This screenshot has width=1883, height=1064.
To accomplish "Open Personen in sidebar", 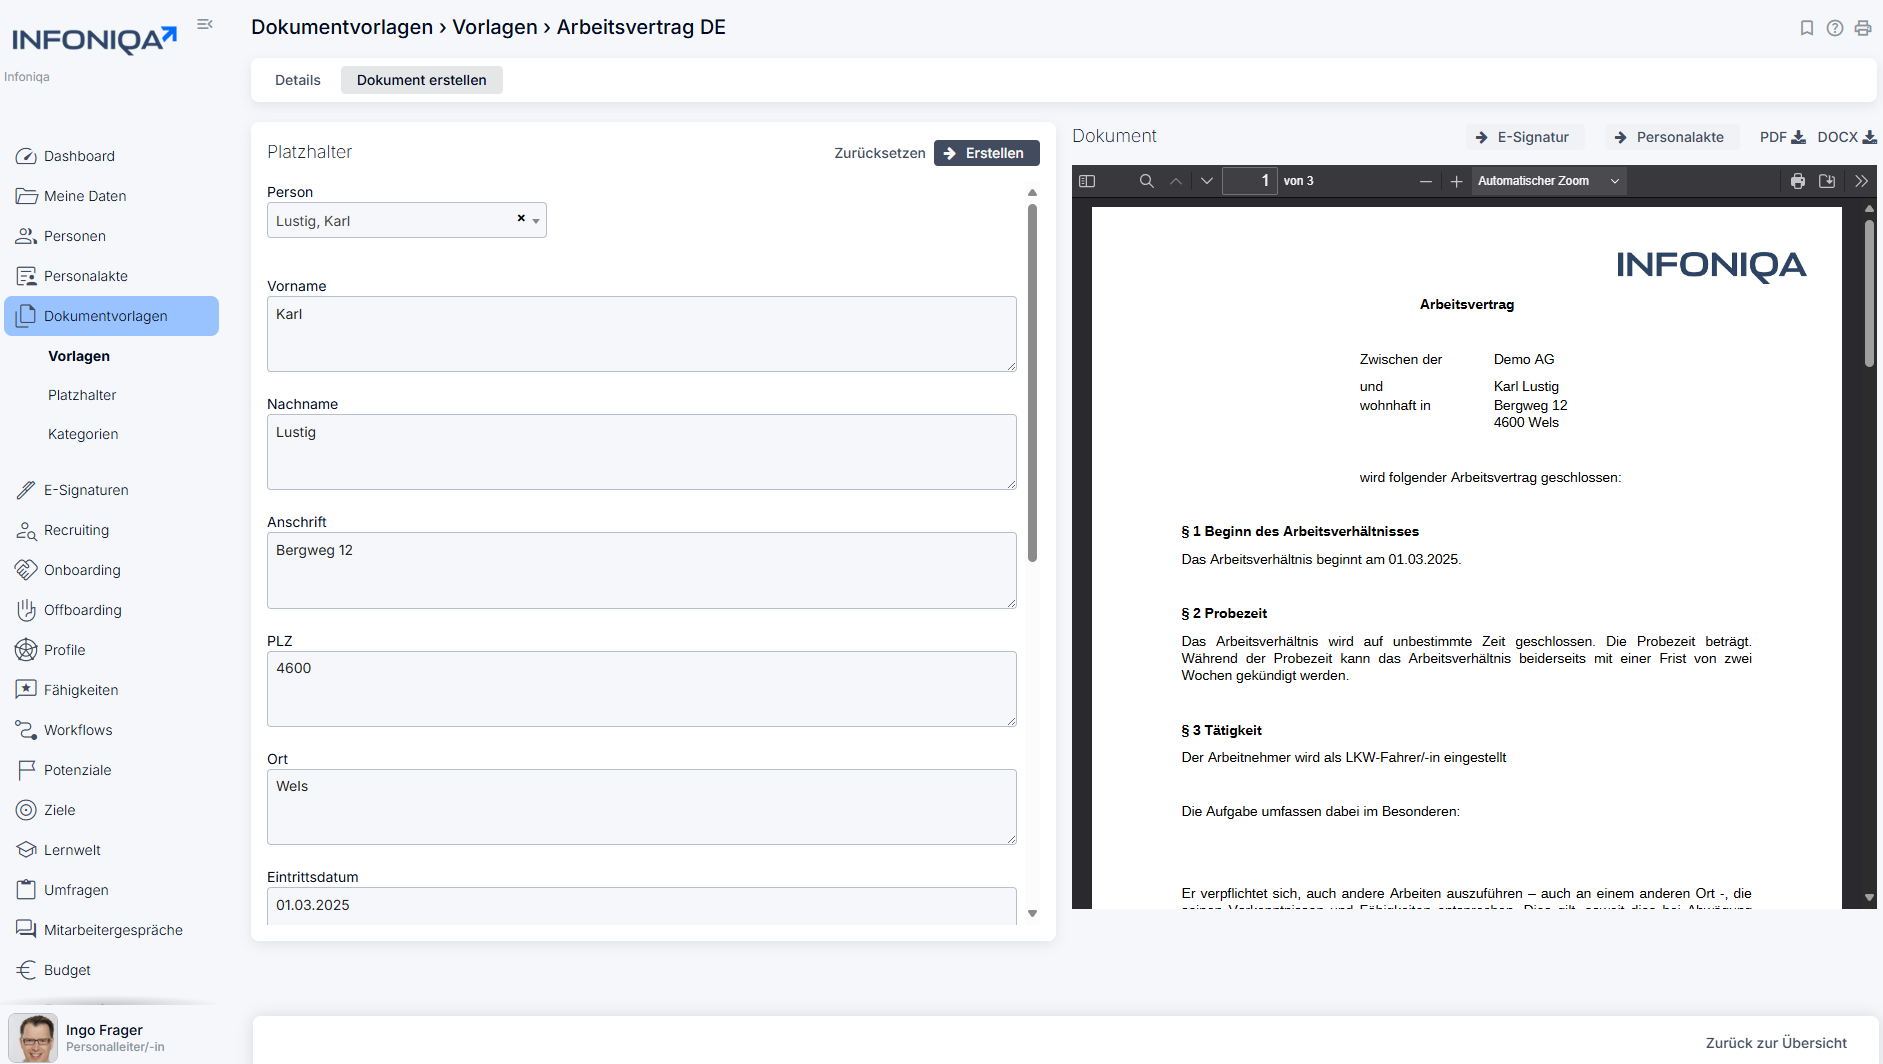I will point(111,236).
